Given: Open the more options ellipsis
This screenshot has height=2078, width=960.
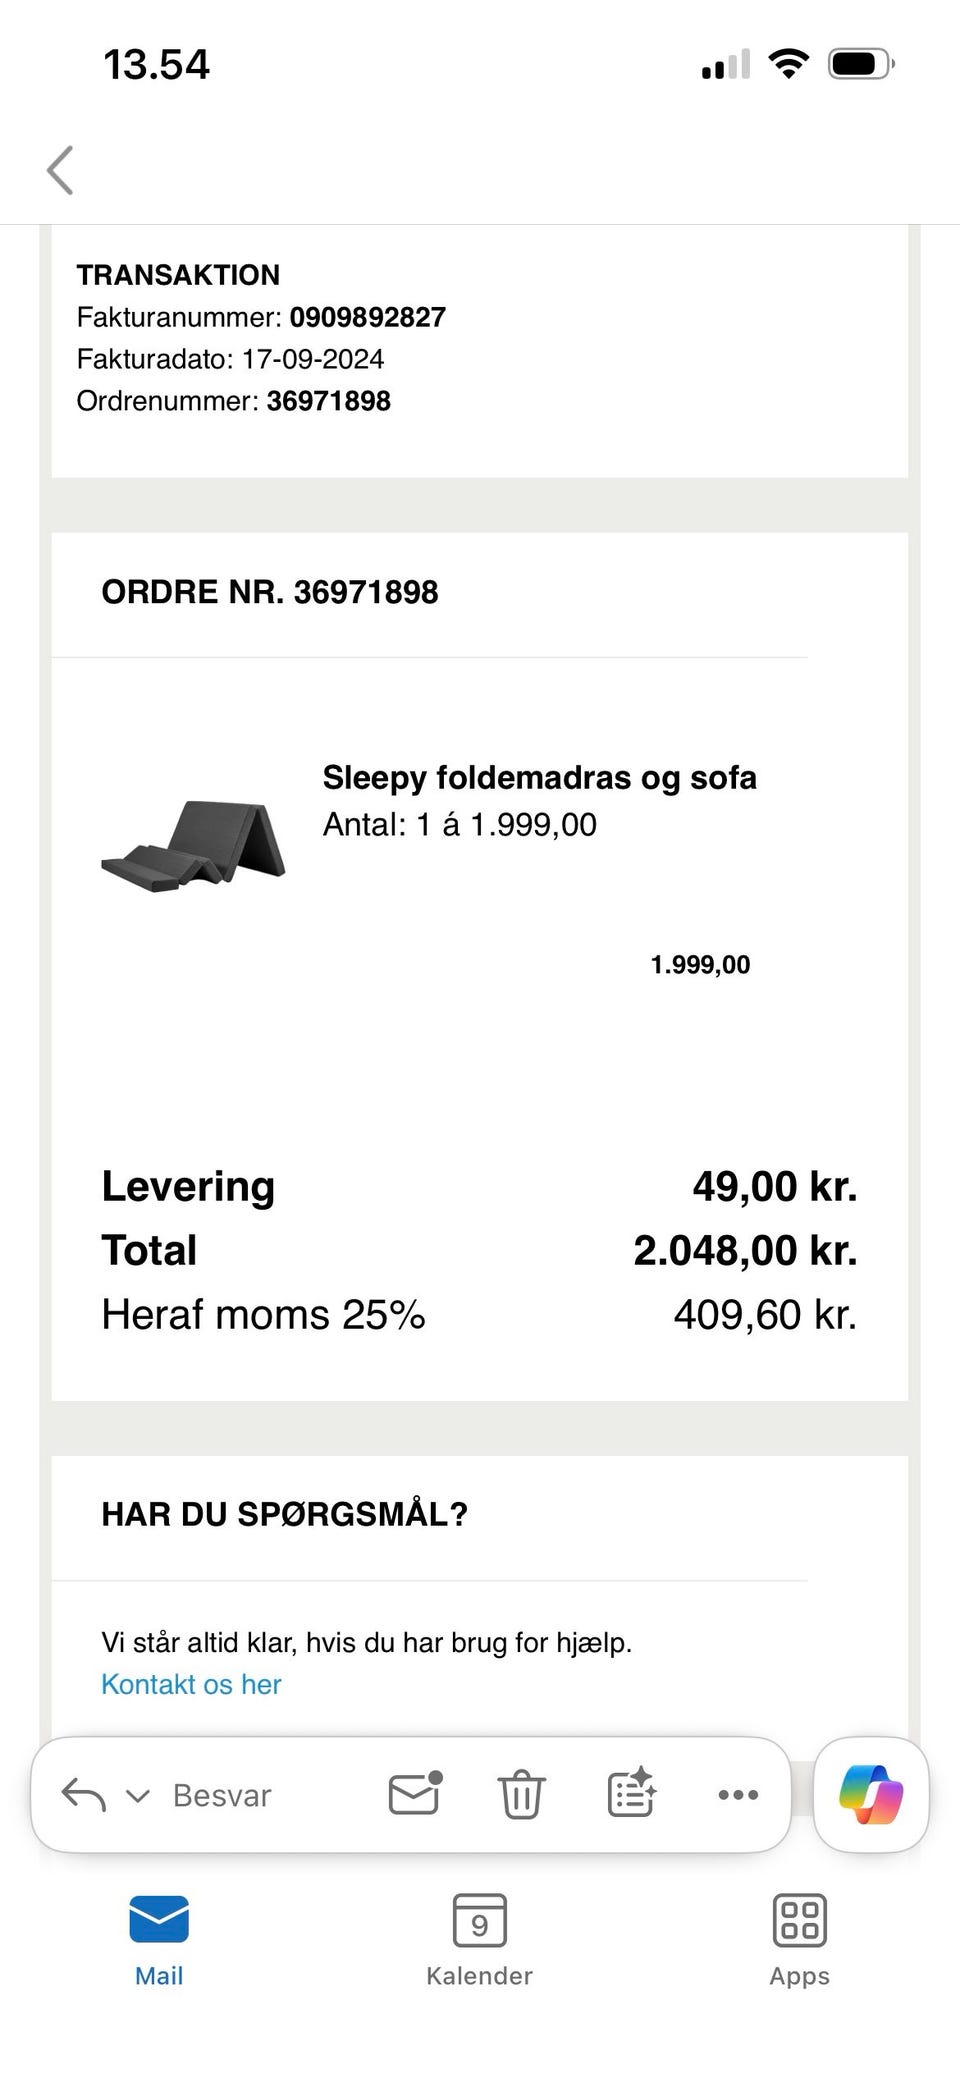Looking at the screenshot, I should coord(738,1795).
